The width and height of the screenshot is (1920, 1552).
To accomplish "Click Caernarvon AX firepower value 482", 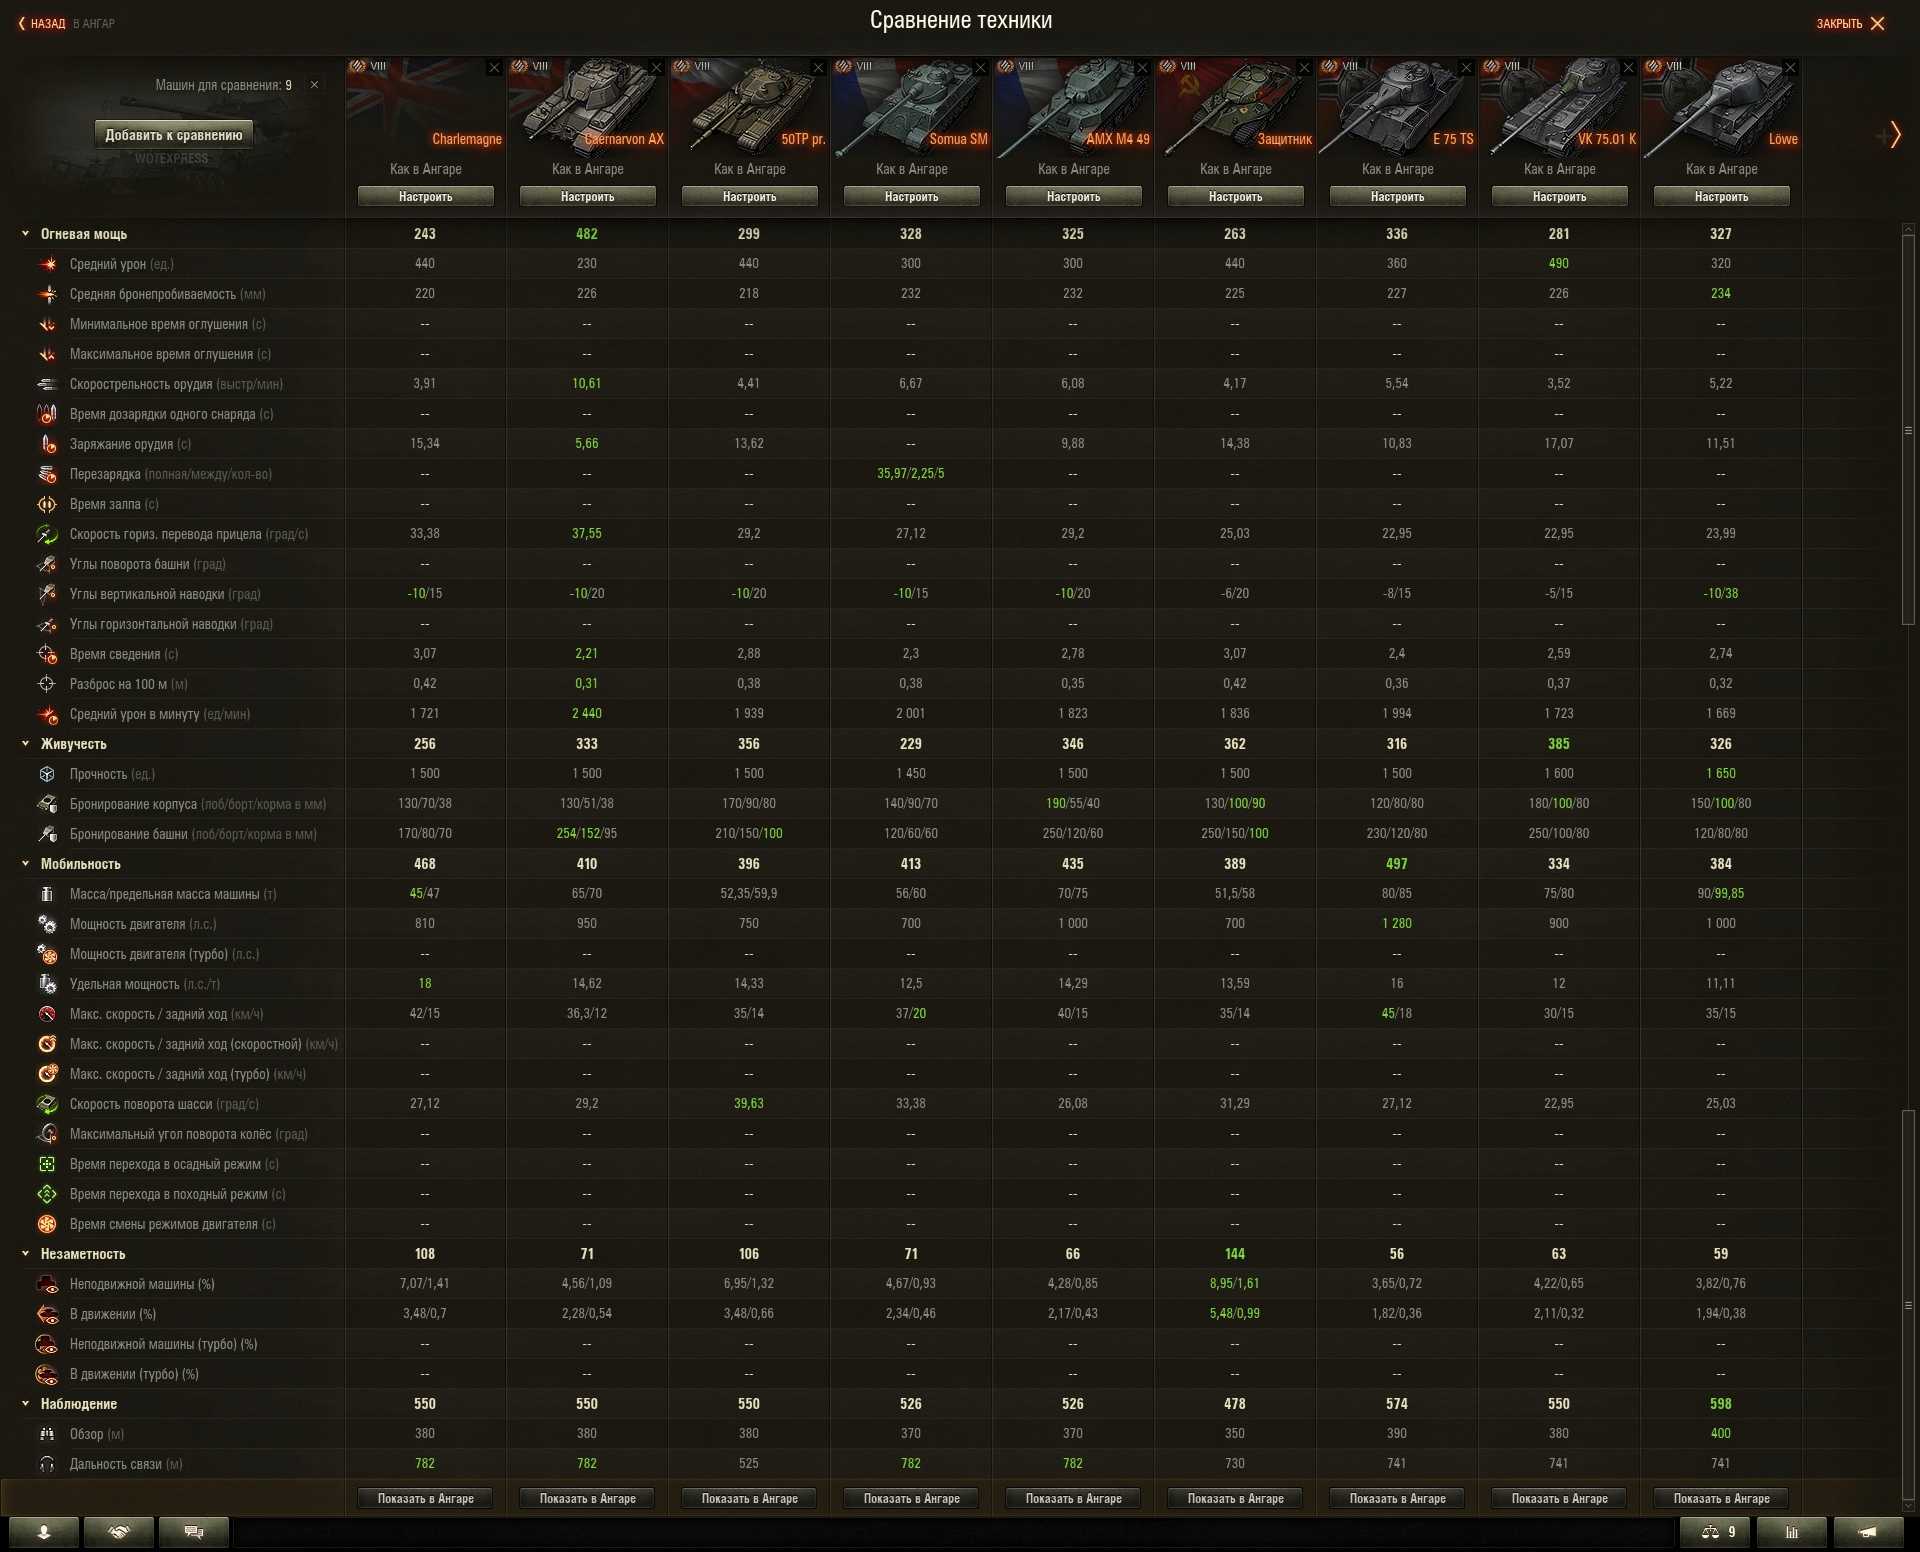I will pos(587,234).
